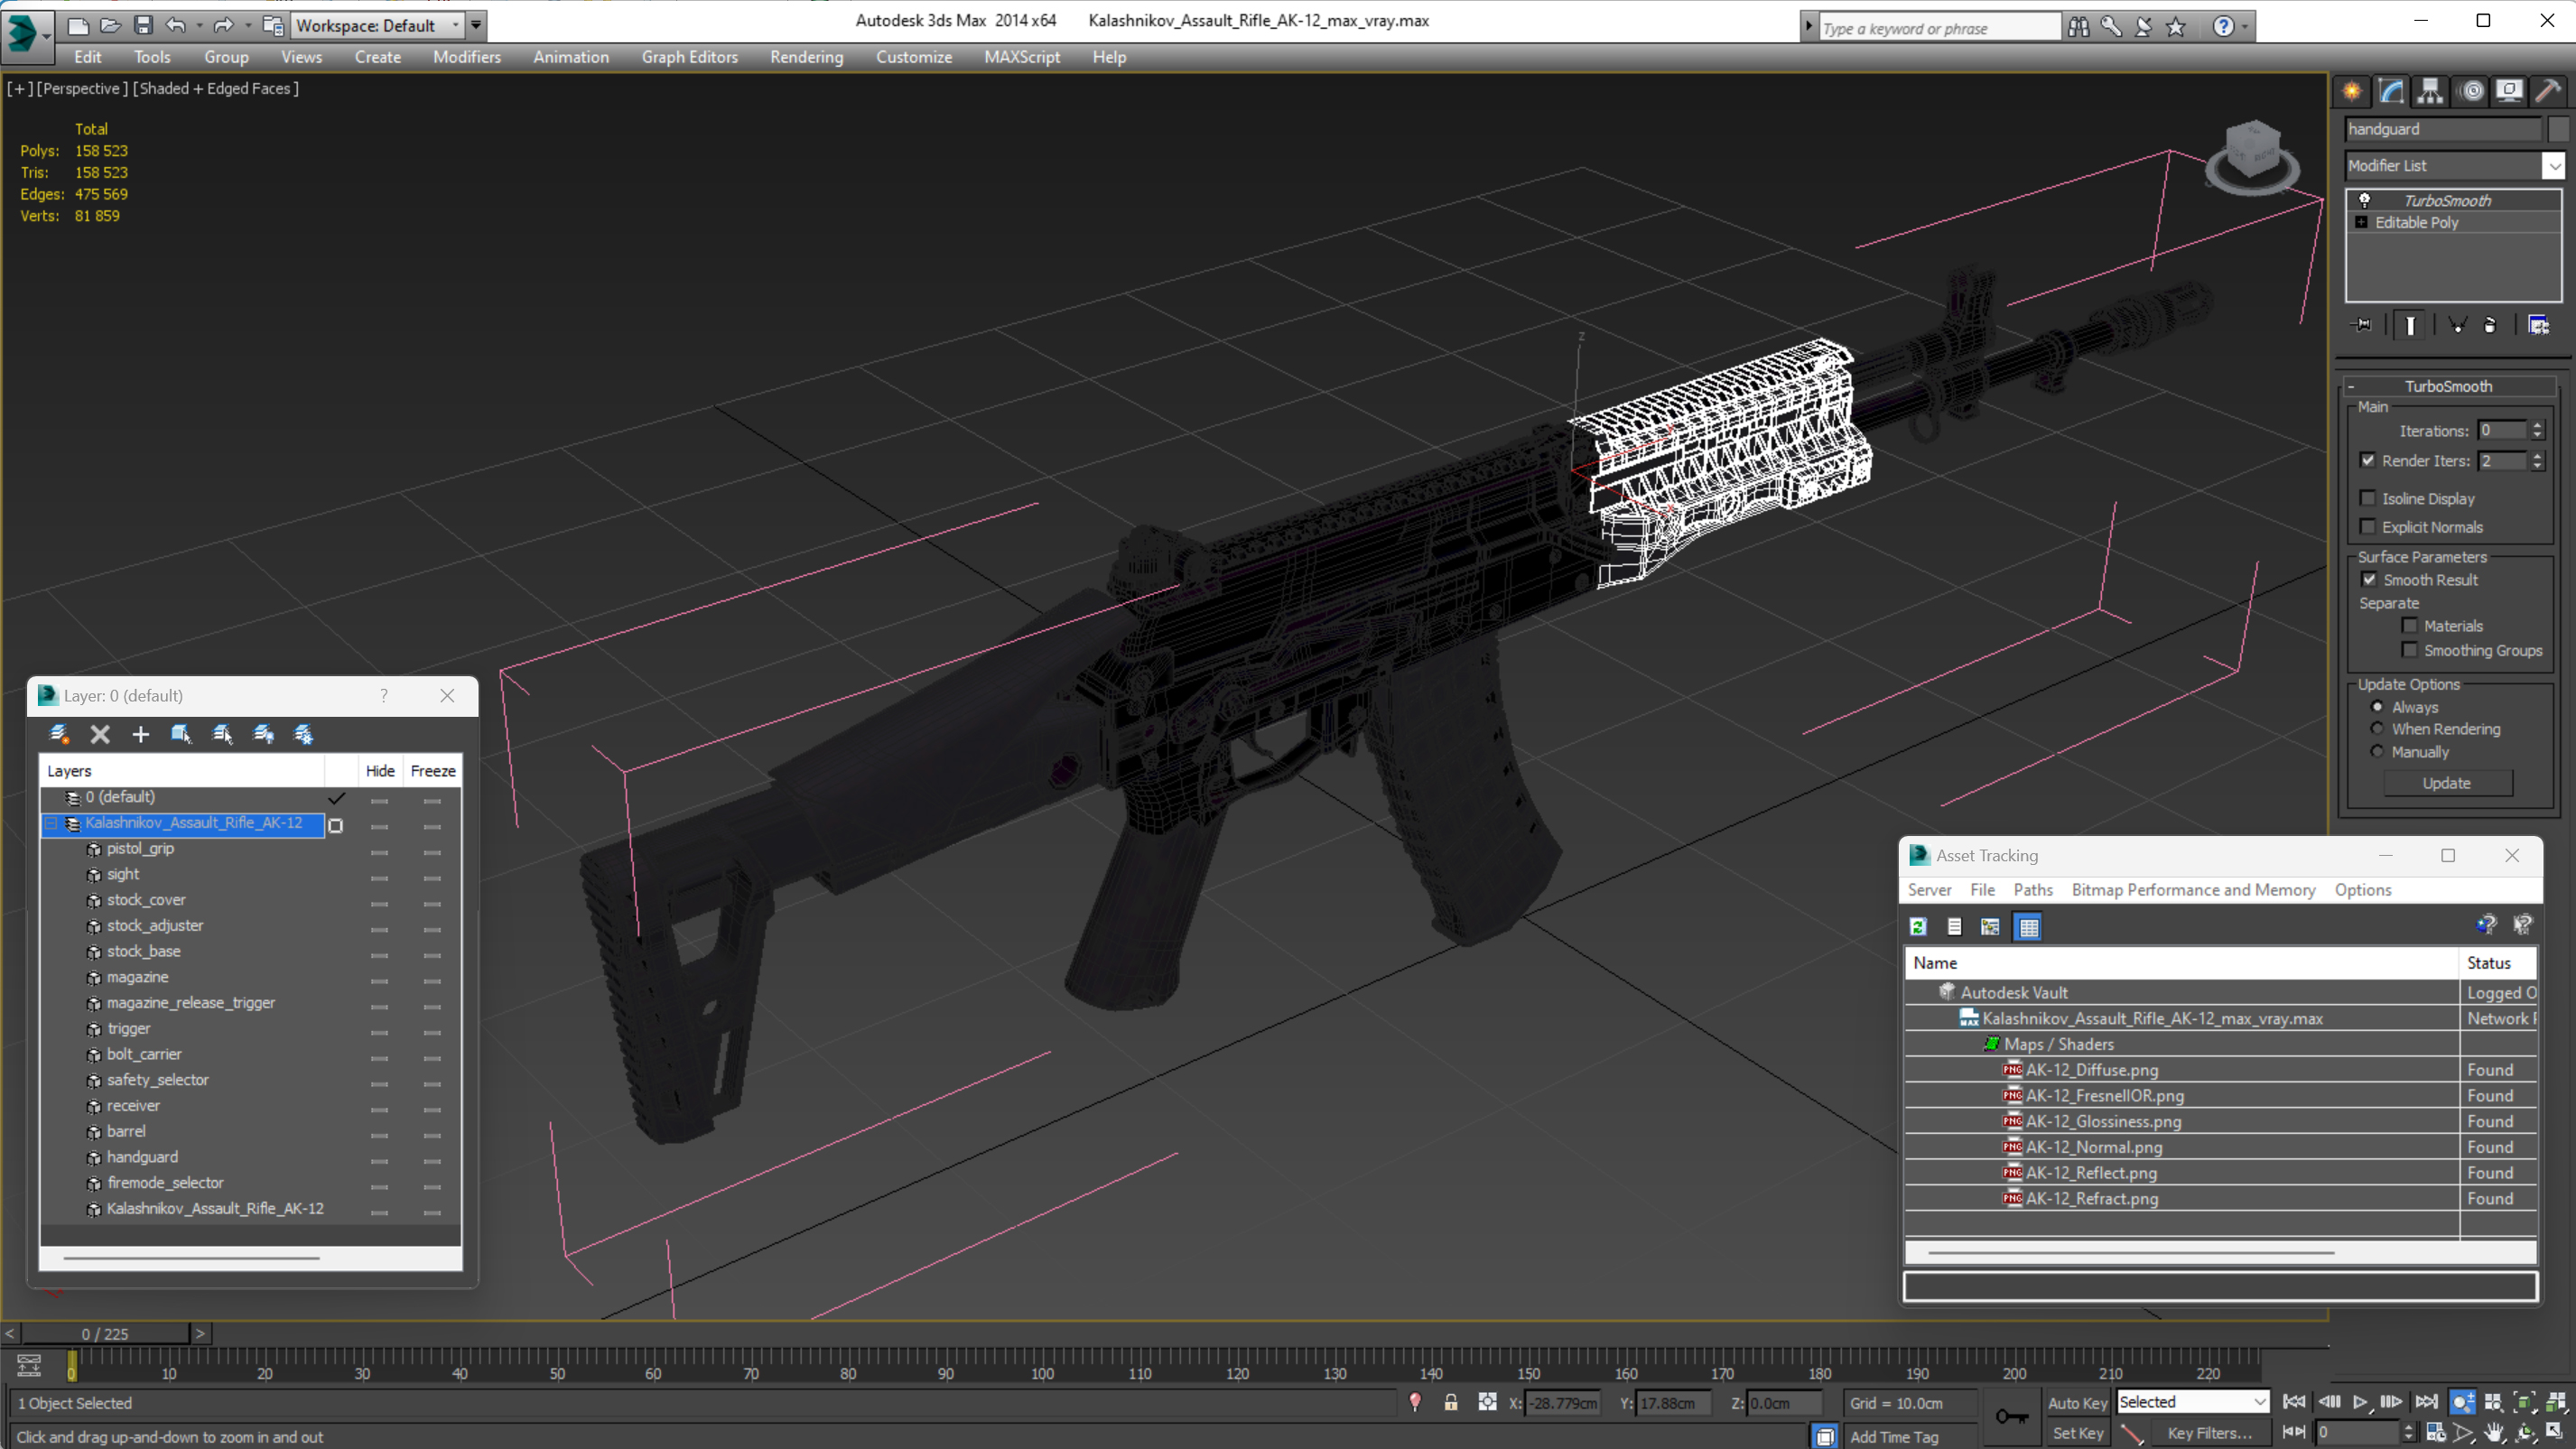Open the Graph Editors menu

690,57
